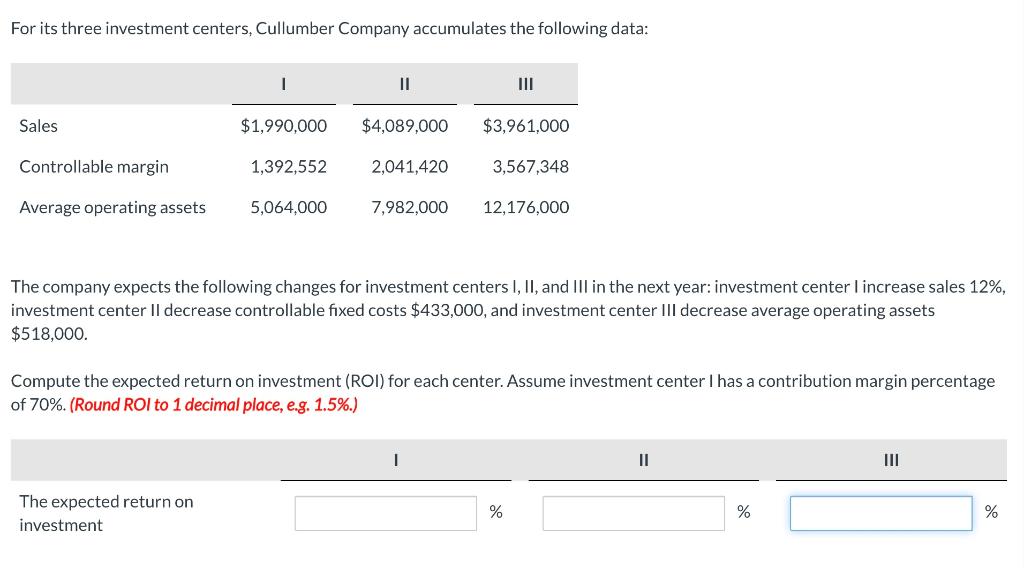1024x568 pixels.
Task: Click the 7,982,000 operating assets value
Action: pyautogui.click(x=410, y=208)
